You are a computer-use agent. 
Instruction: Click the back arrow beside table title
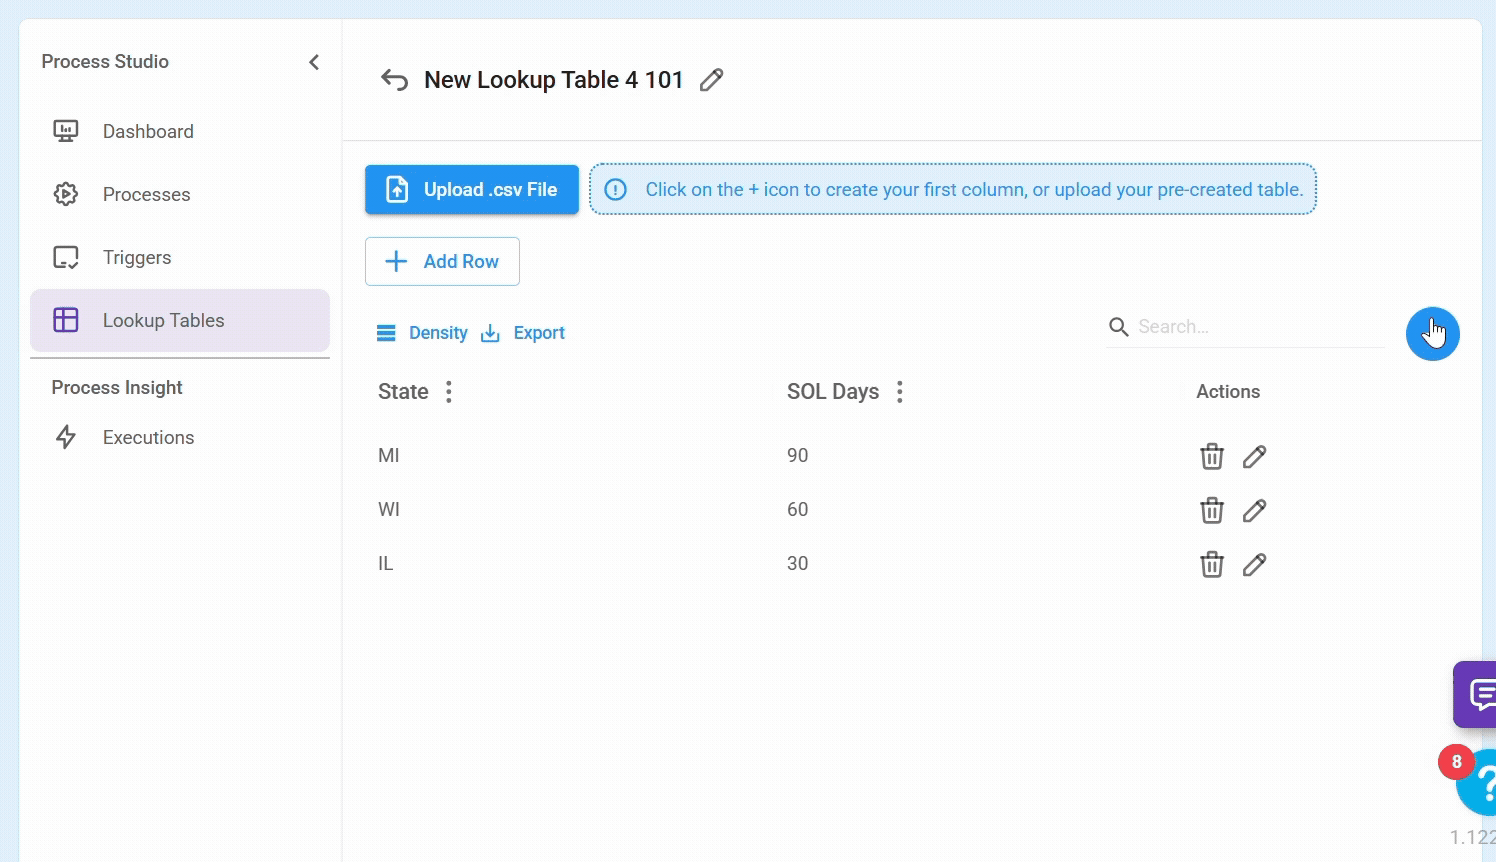coord(394,80)
